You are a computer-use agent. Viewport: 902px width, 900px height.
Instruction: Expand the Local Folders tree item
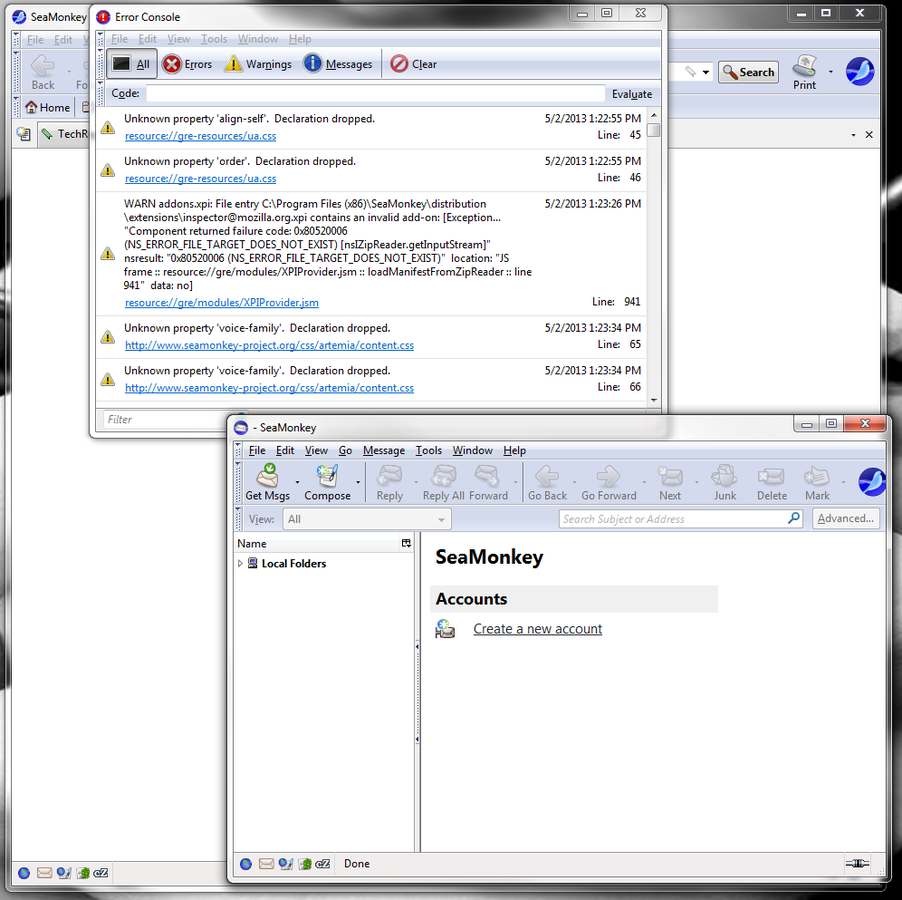(240, 564)
